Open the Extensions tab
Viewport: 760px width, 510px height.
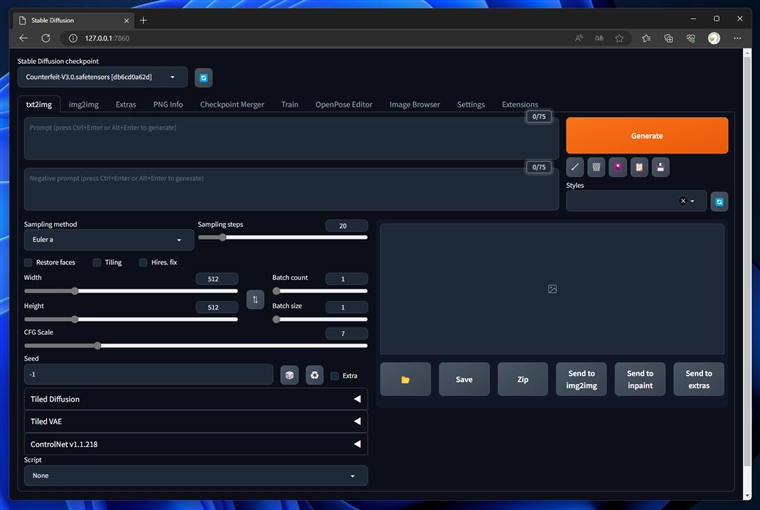520,104
